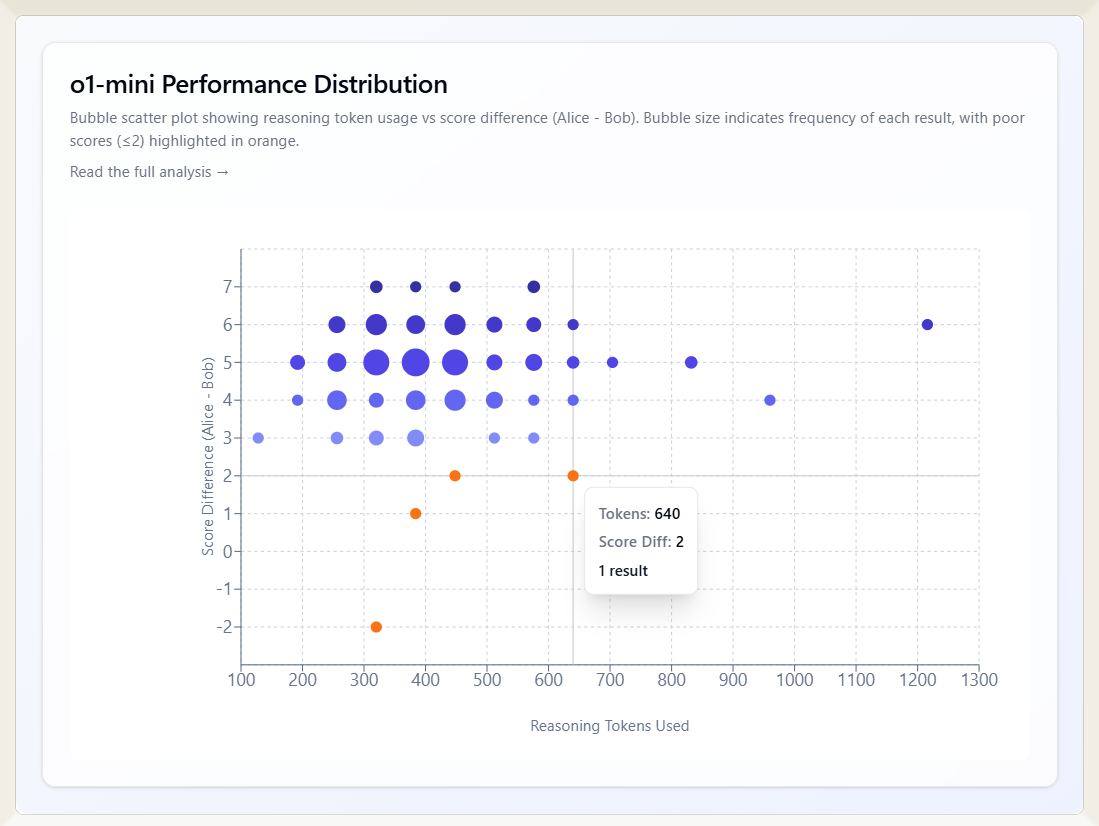
Task: Click the rightmost bubble in the score 7 row
Action: pos(534,287)
